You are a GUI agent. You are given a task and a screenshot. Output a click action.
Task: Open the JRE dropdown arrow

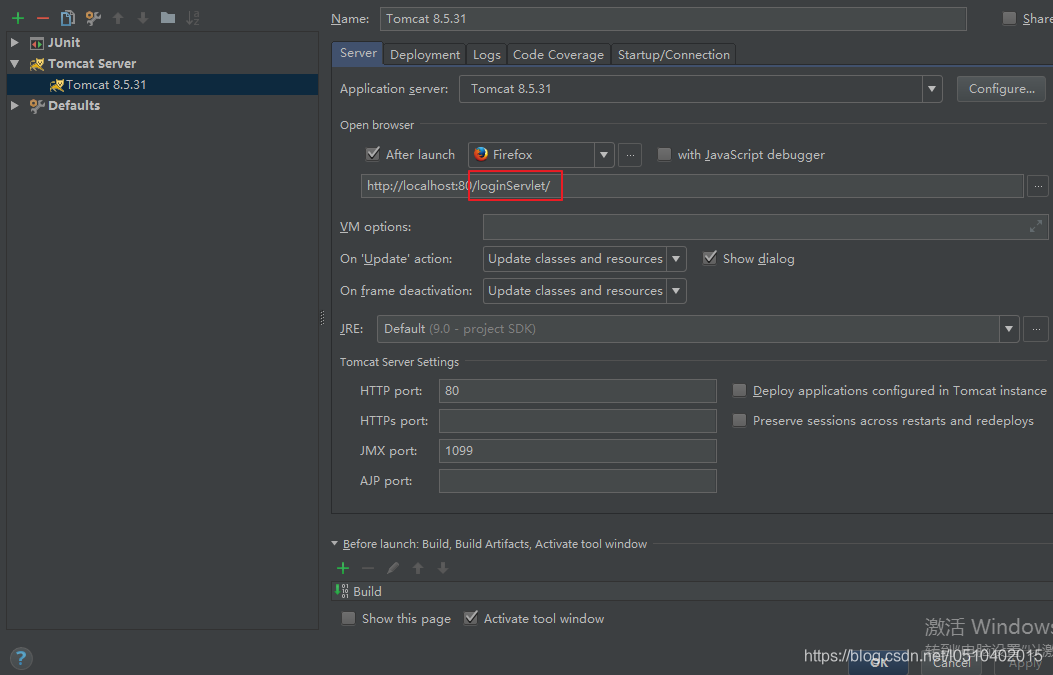click(1009, 329)
